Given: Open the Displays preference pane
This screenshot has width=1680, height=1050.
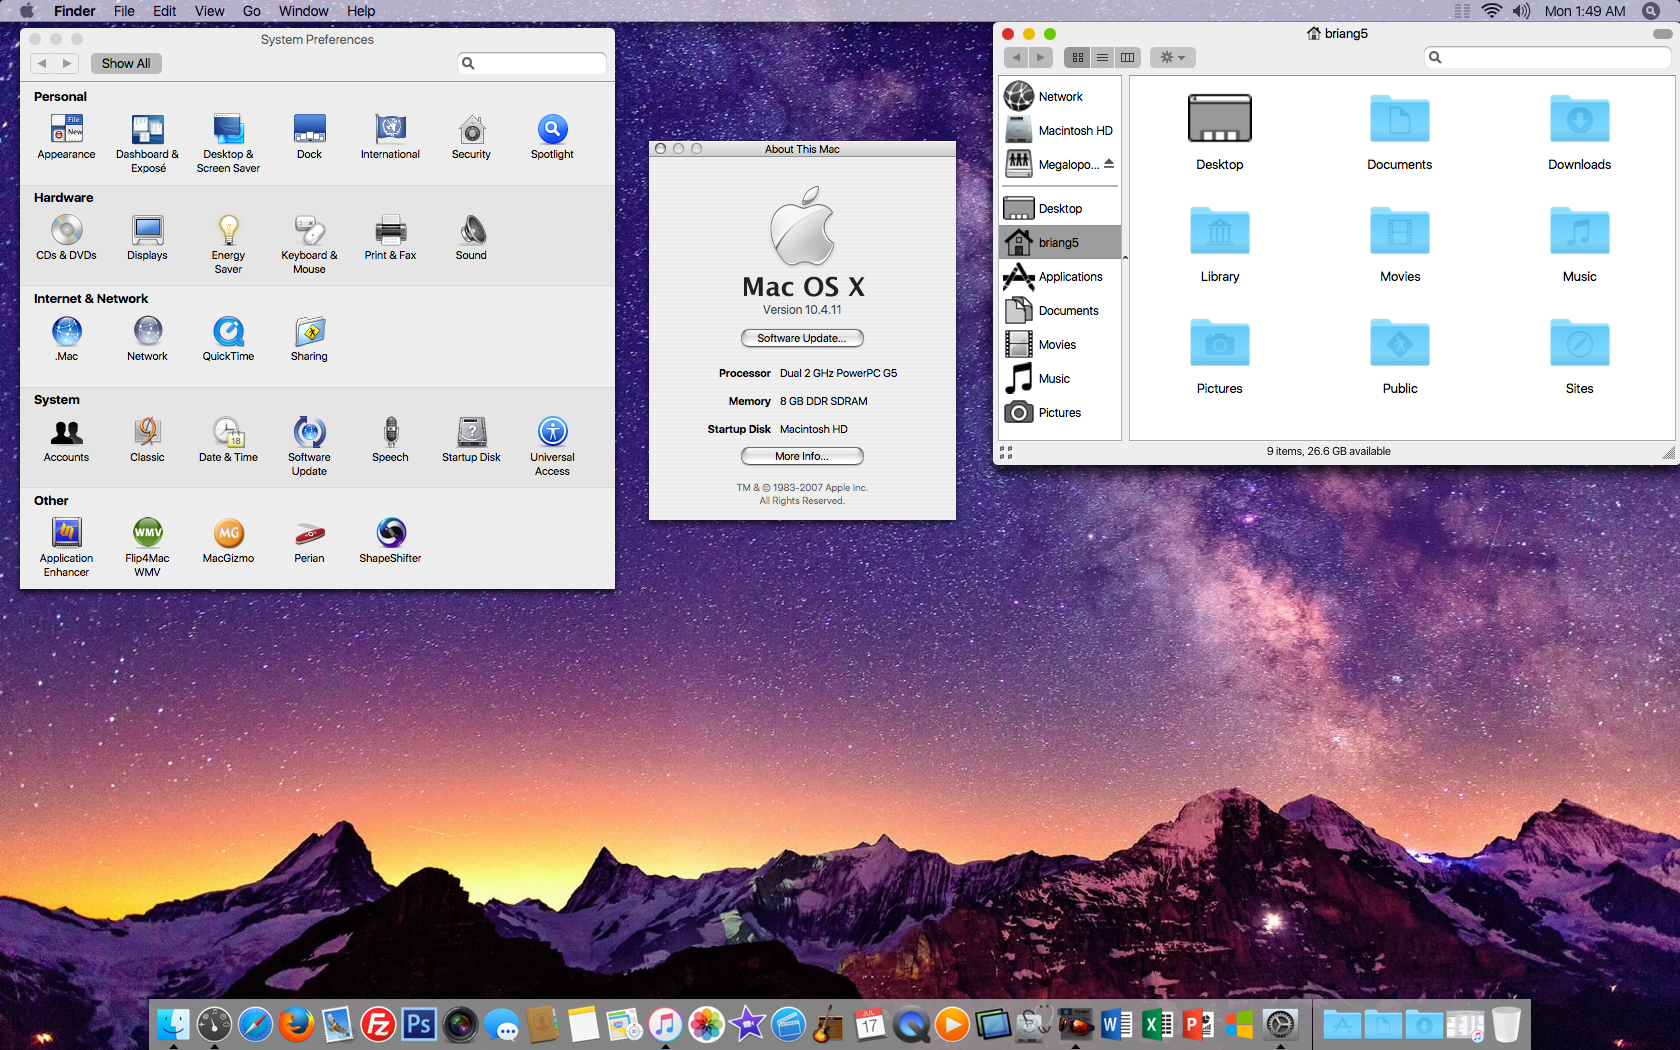Looking at the screenshot, I should tap(147, 238).
